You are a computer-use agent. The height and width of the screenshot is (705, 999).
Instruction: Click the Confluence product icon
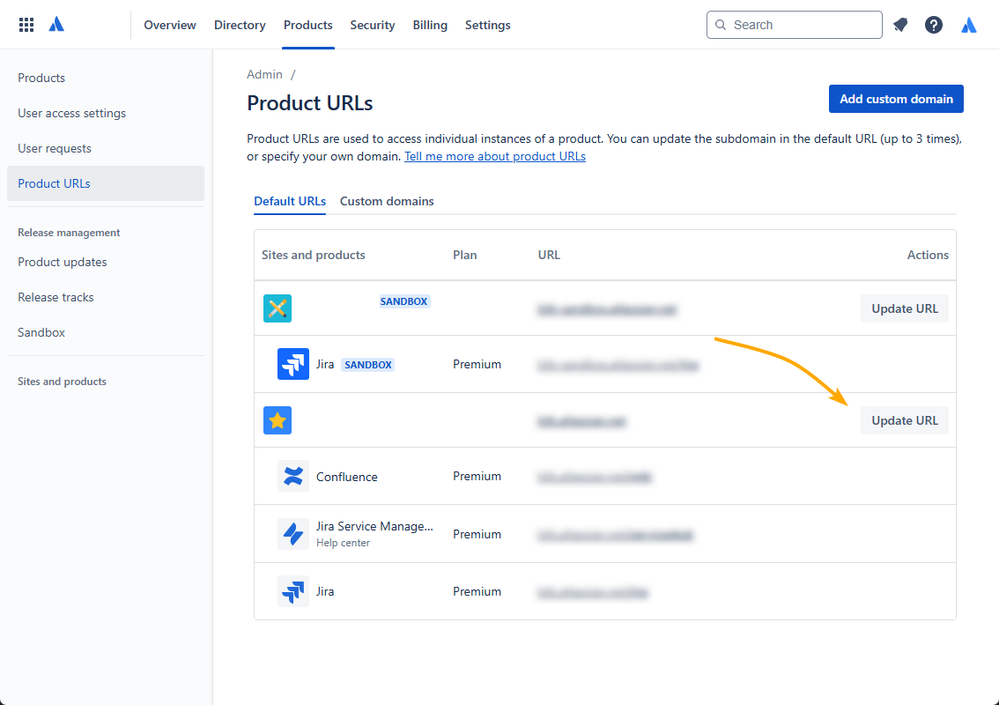[293, 476]
